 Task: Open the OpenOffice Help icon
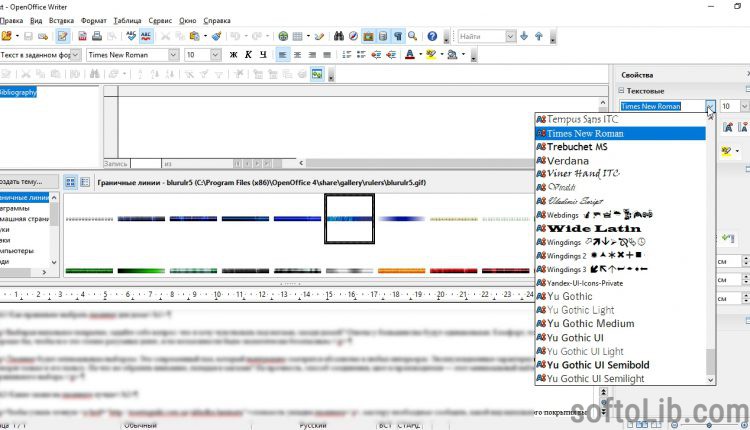[432, 36]
